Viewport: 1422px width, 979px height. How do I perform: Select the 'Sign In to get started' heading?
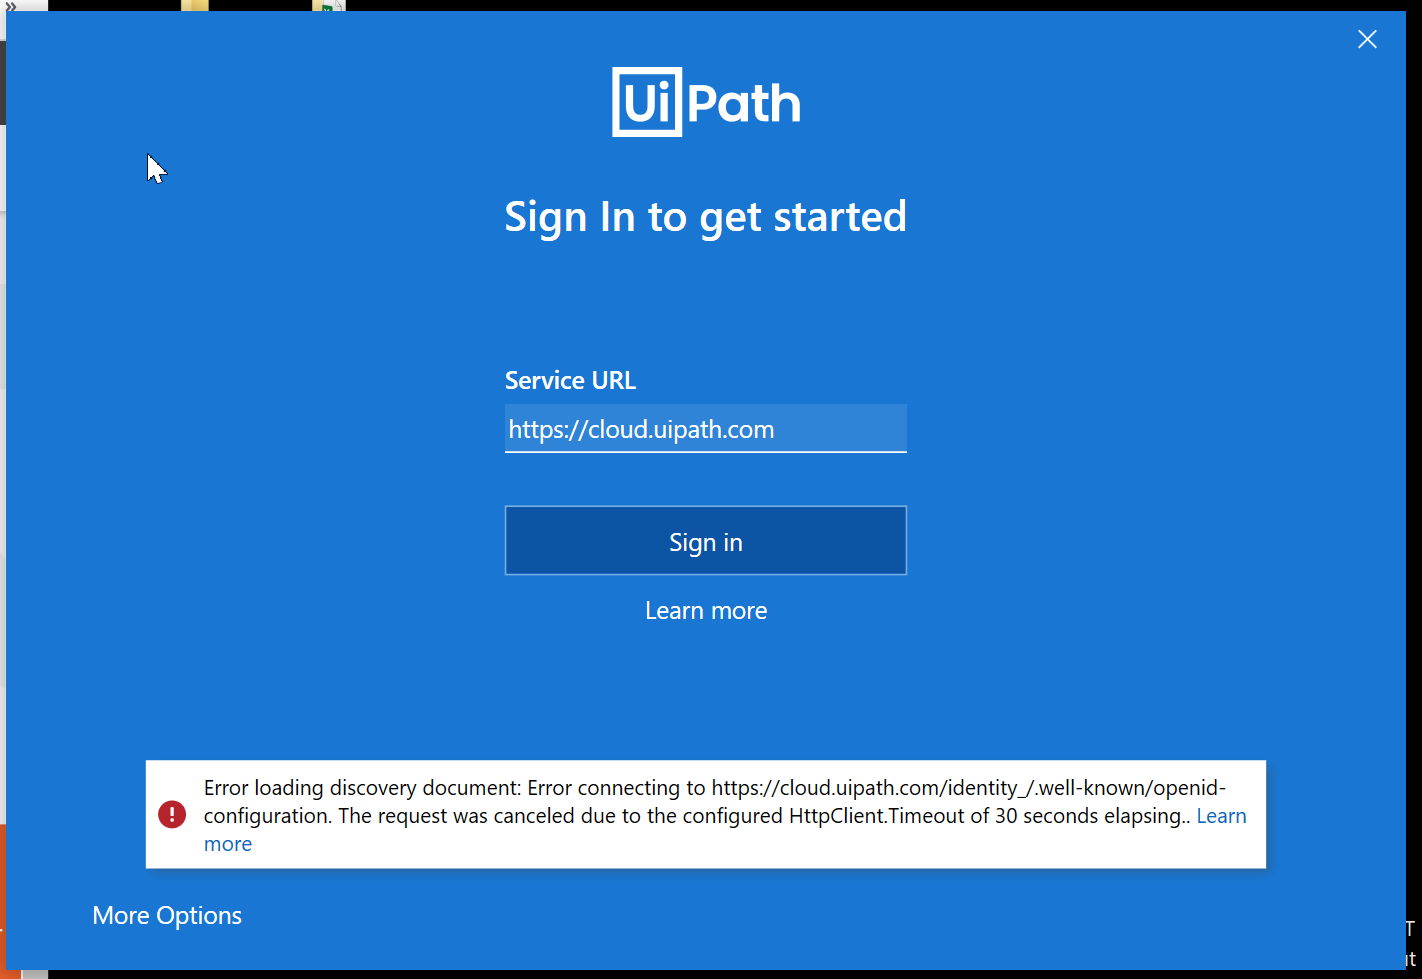pyautogui.click(x=706, y=217)
